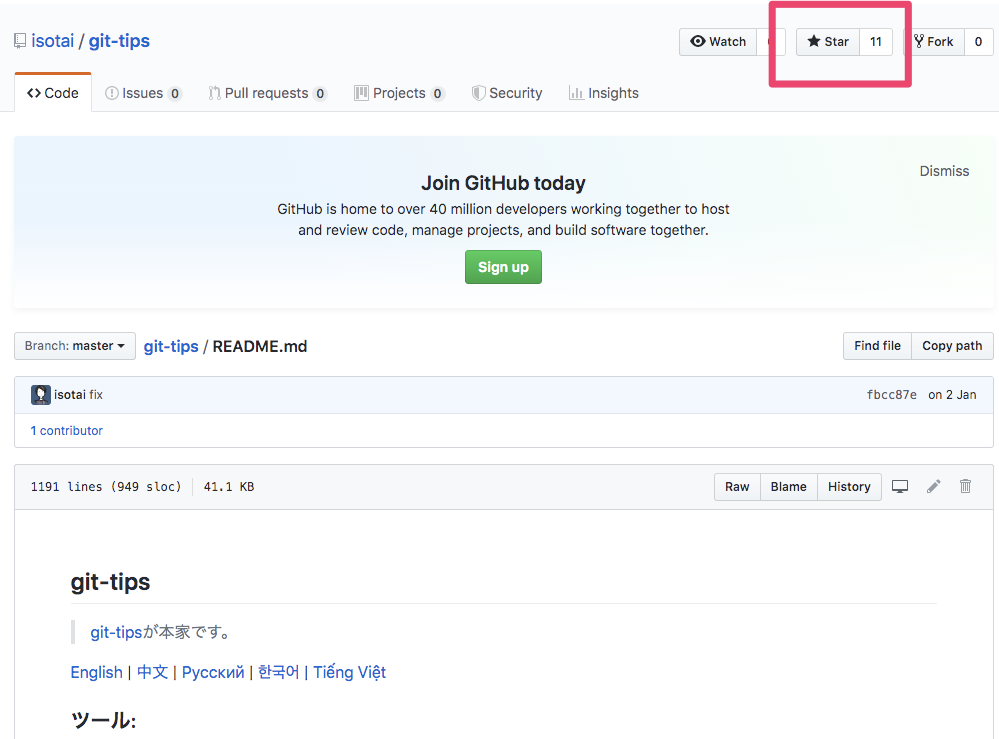
Task: Expand the Branch: master dropdown
Action: 75,346
